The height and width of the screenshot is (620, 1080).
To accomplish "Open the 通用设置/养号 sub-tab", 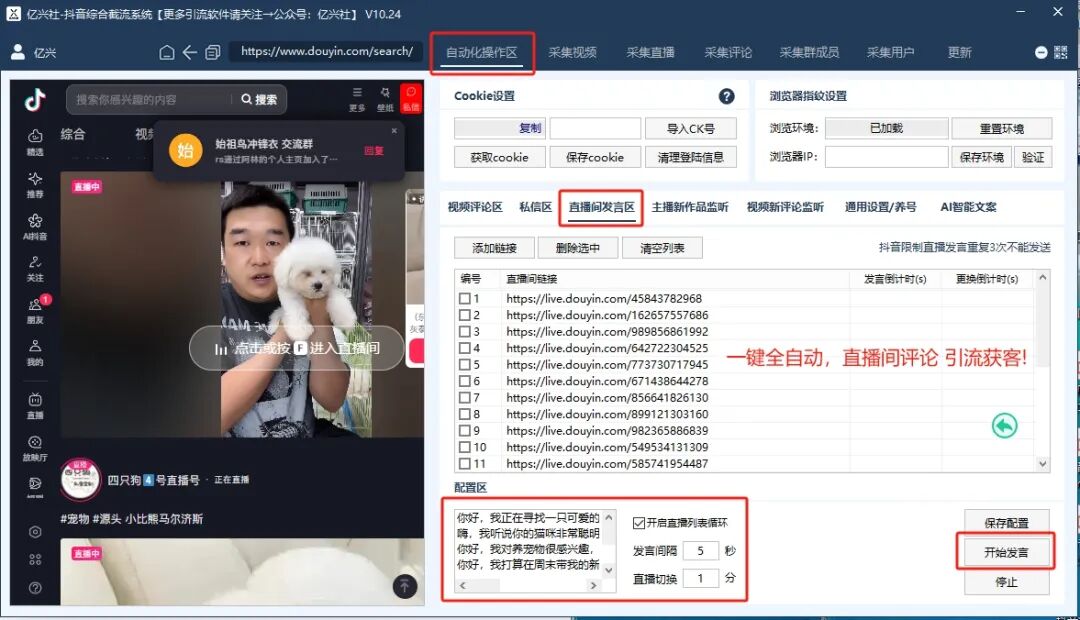I will click(x=880, y=207).
